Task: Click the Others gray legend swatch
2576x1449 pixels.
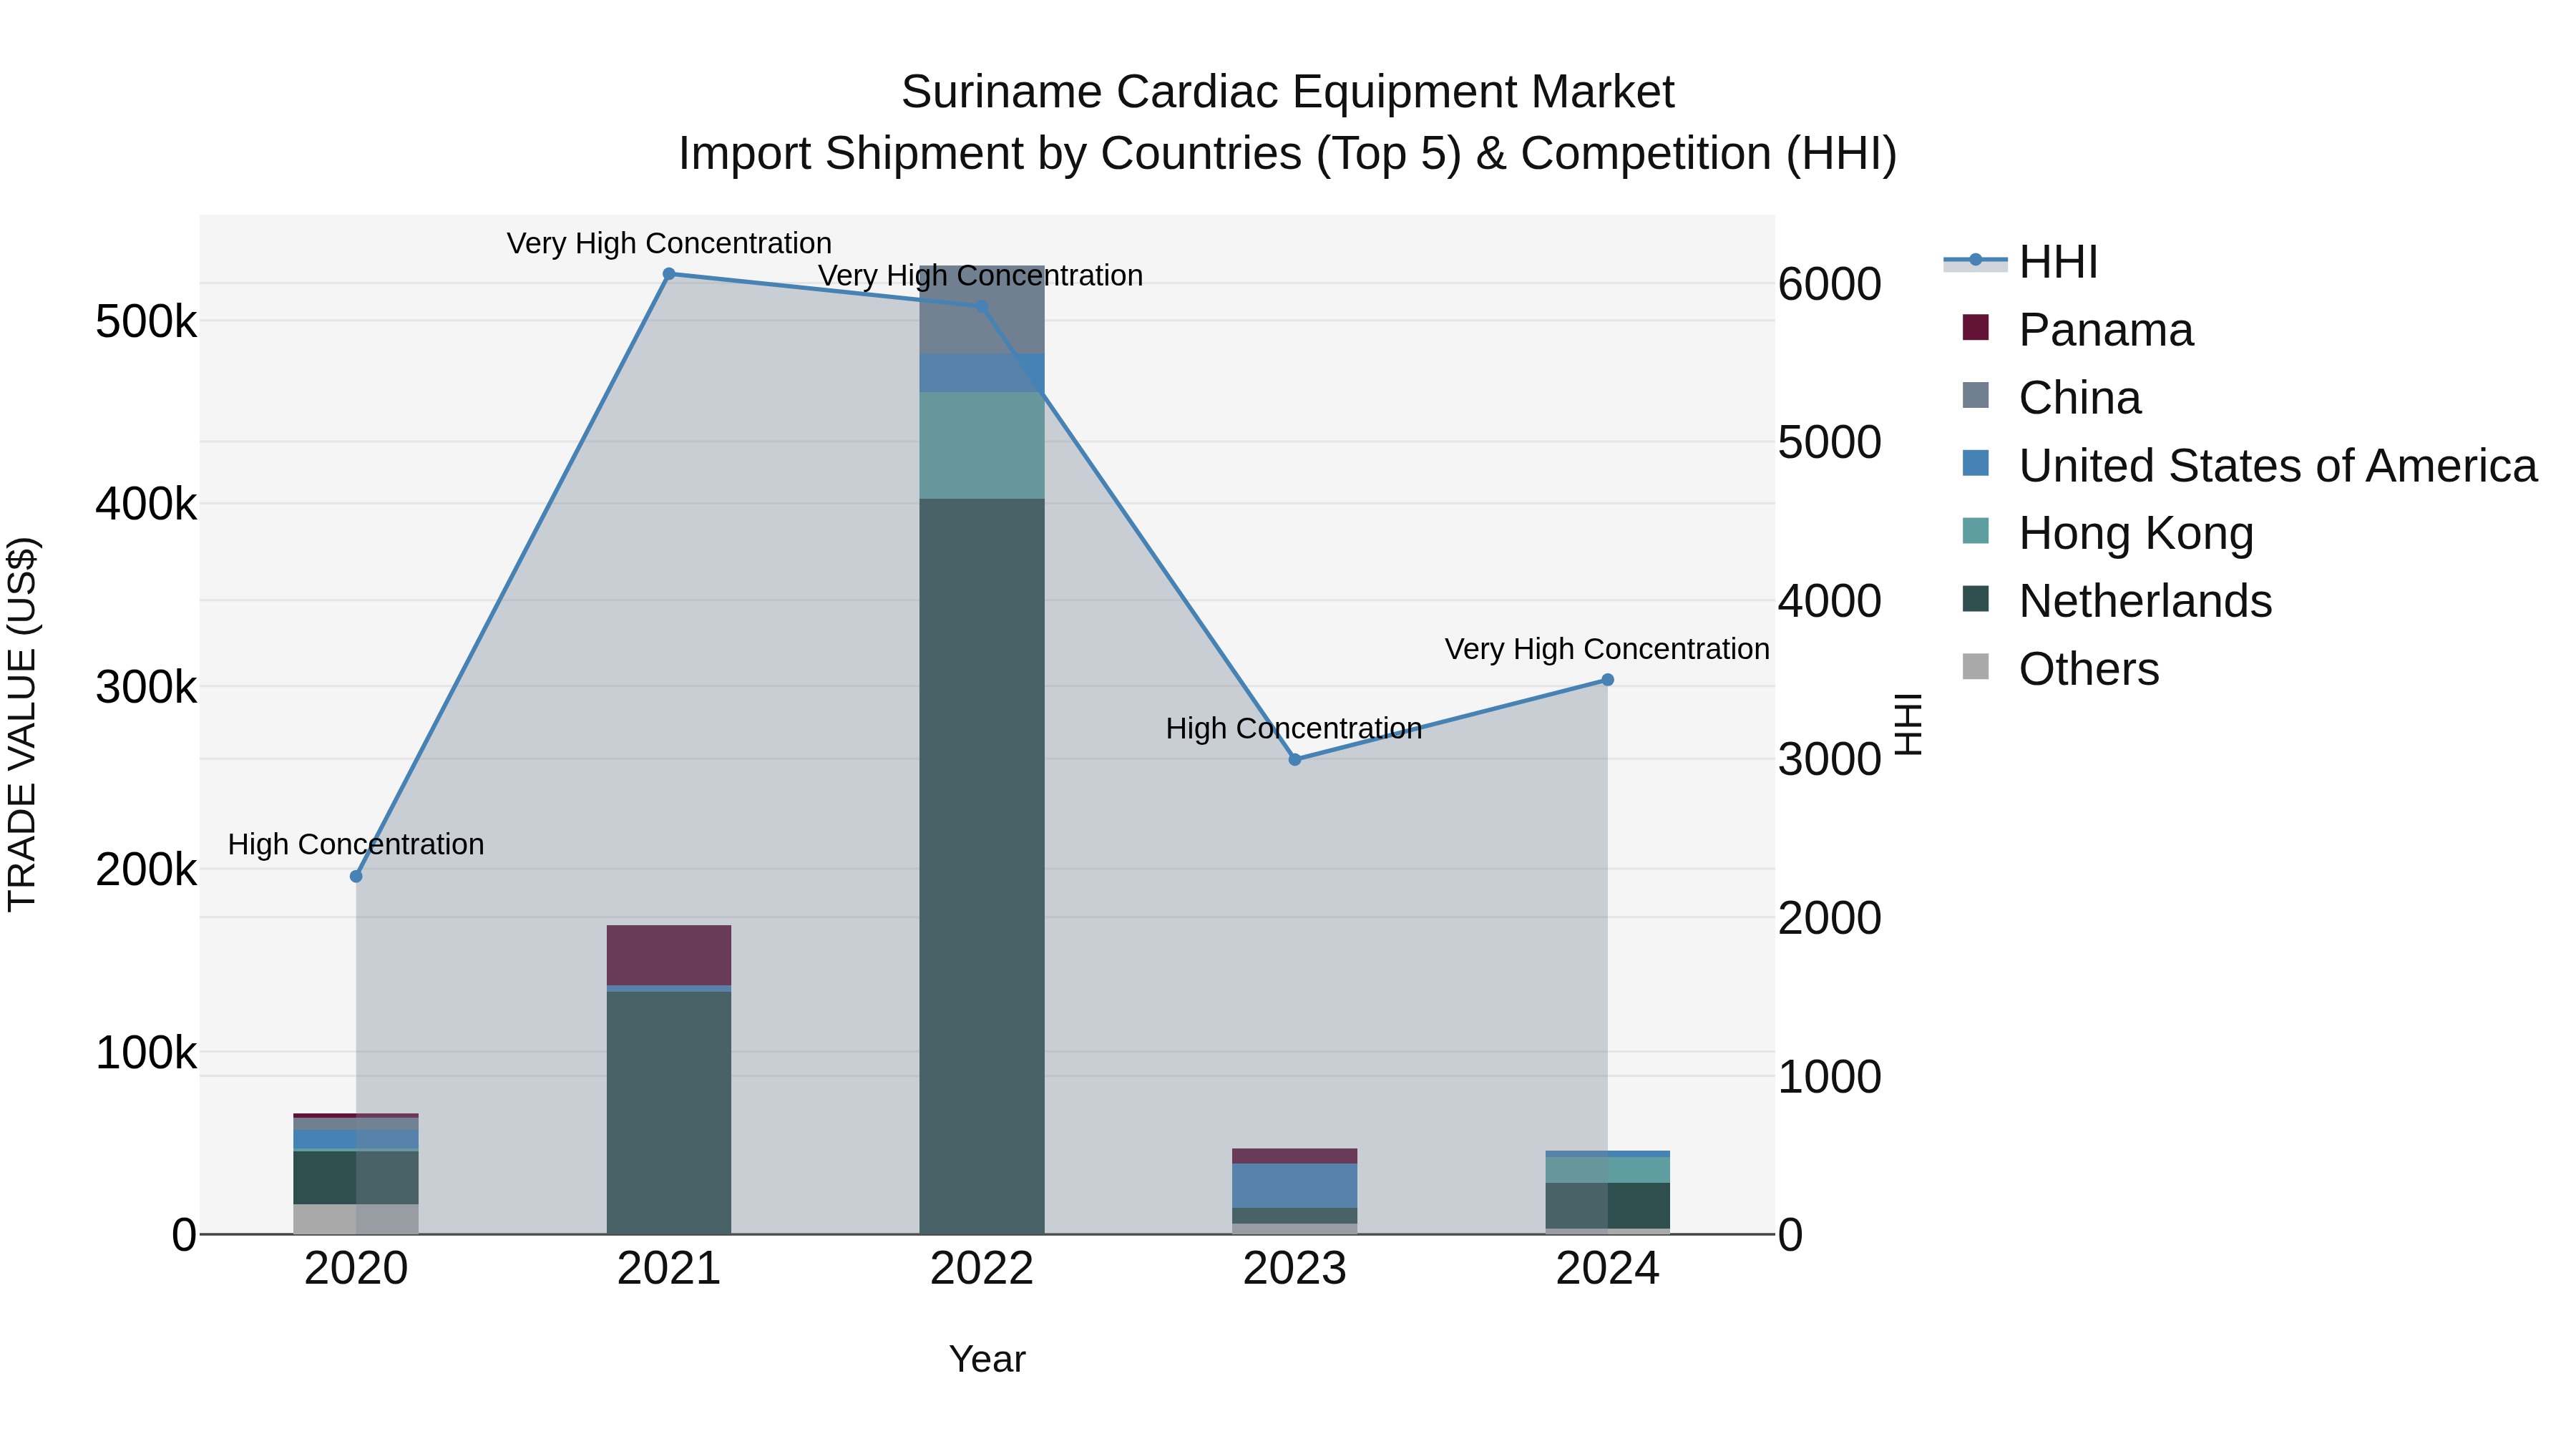Action: click(1976, 666)
